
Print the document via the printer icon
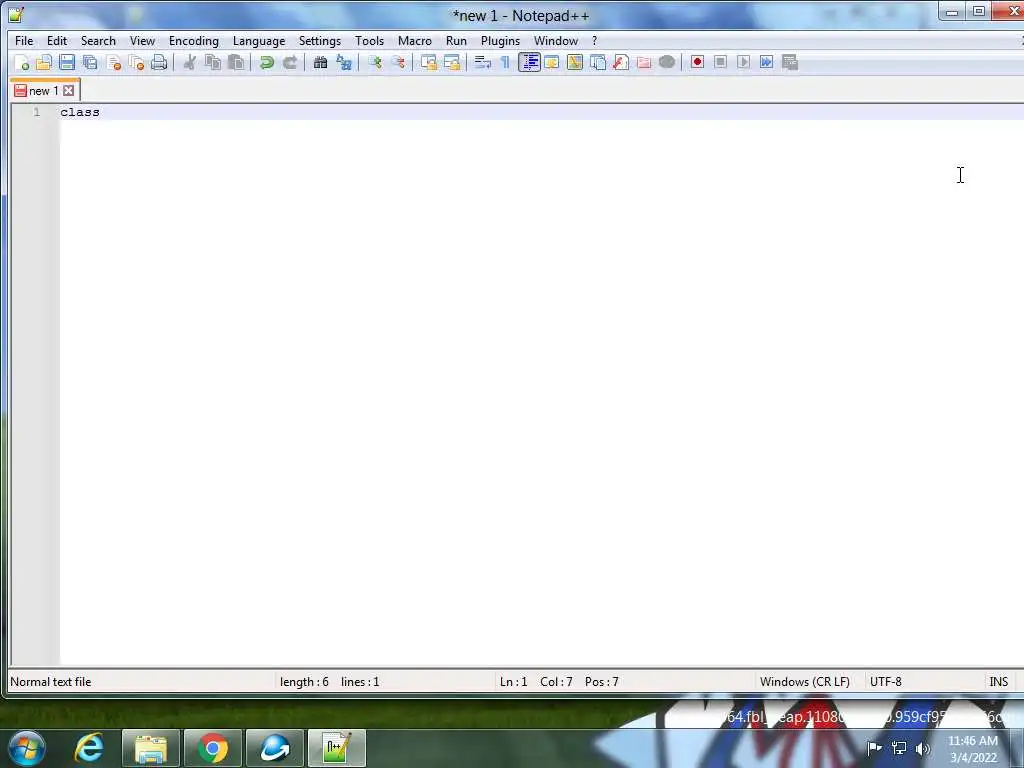(x=159, y=63)
